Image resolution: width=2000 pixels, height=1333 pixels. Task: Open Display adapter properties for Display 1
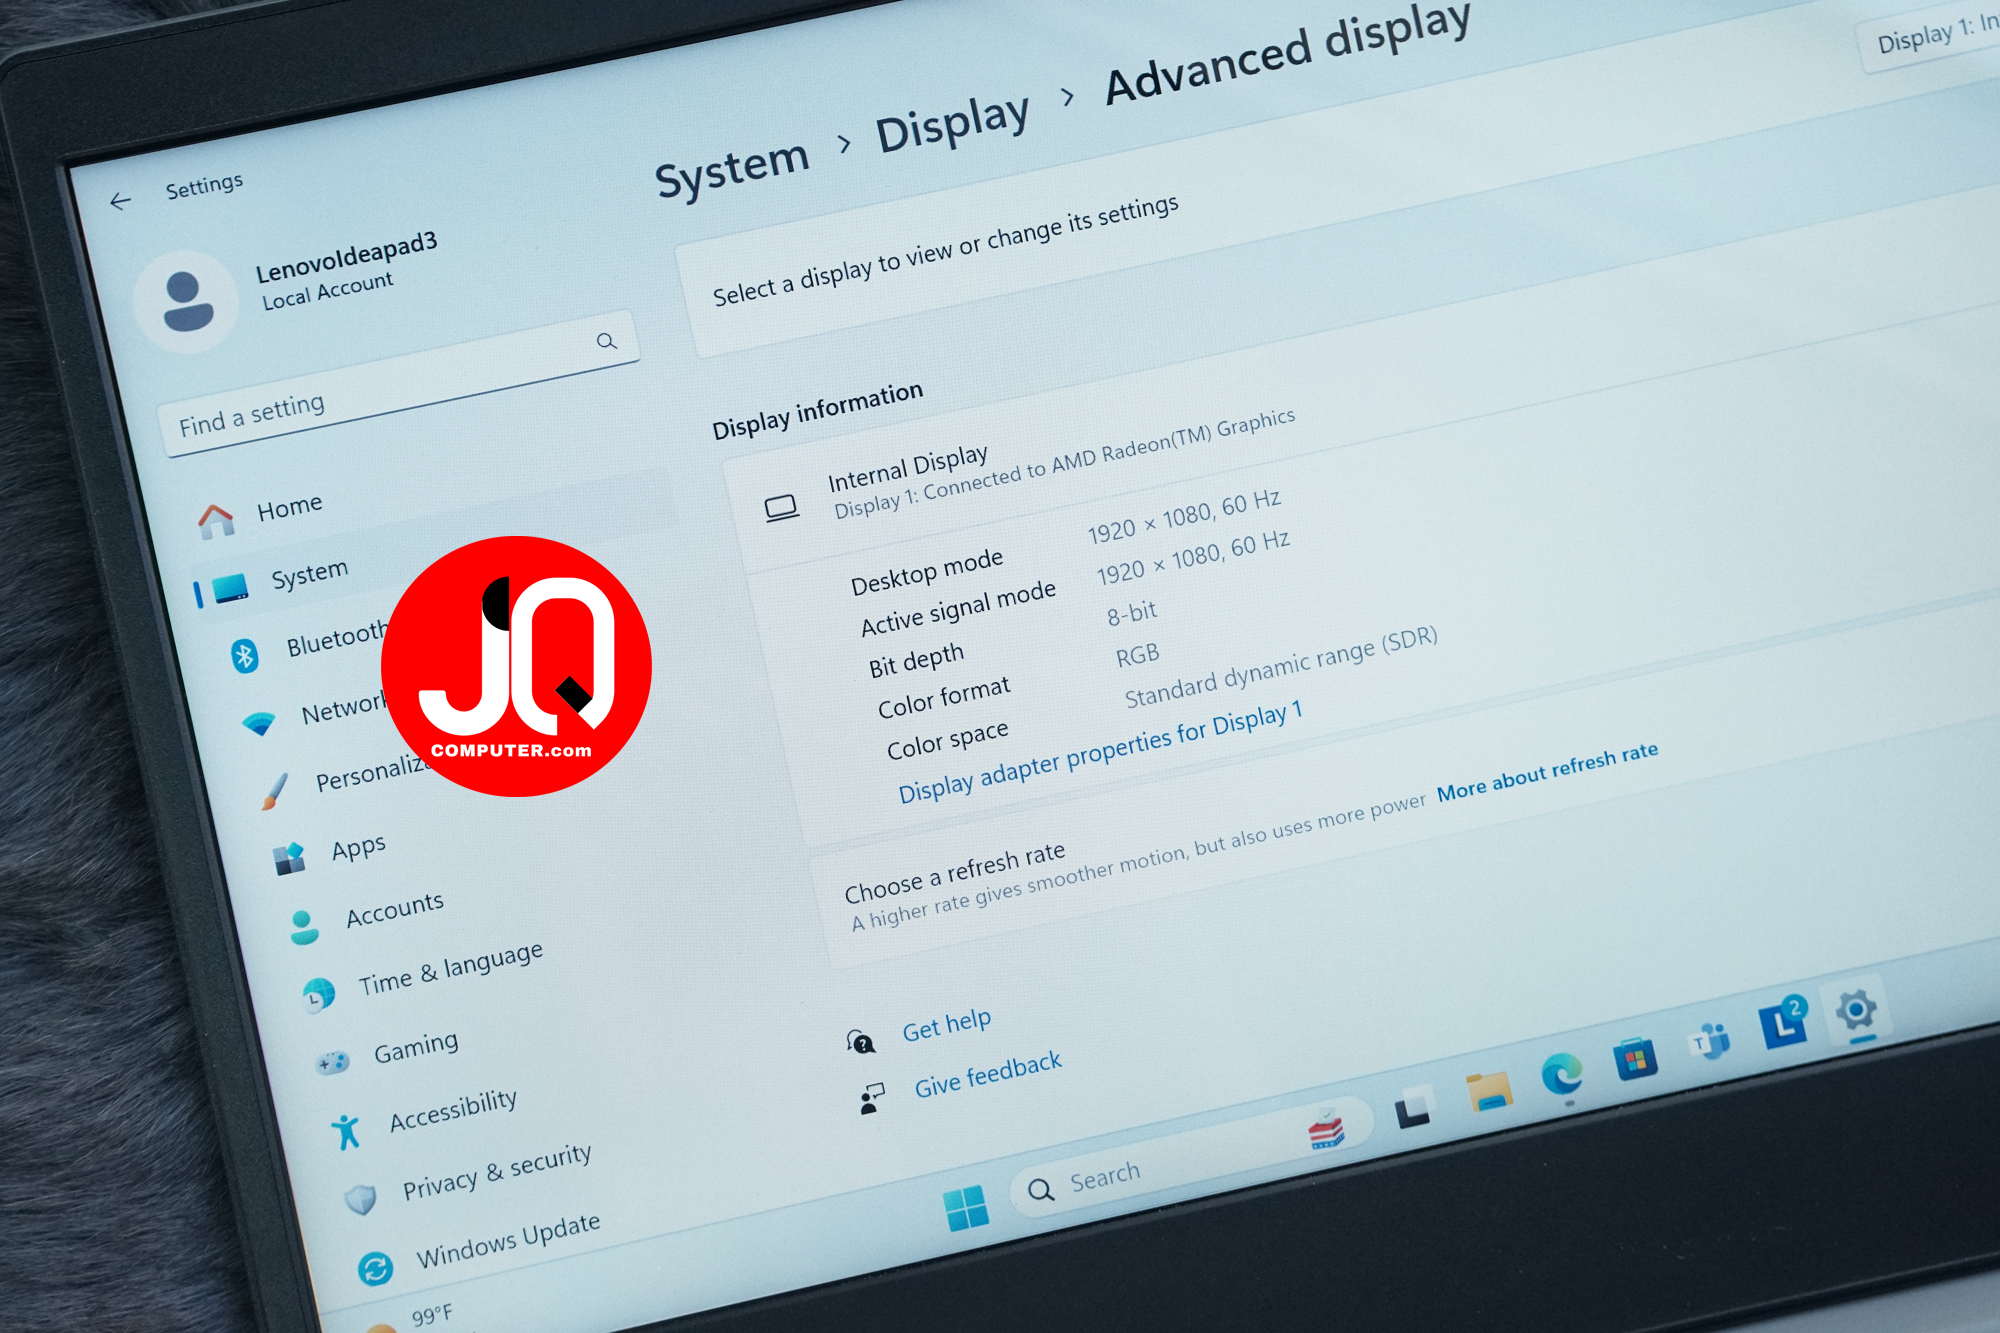click(x=1100, y=752)
